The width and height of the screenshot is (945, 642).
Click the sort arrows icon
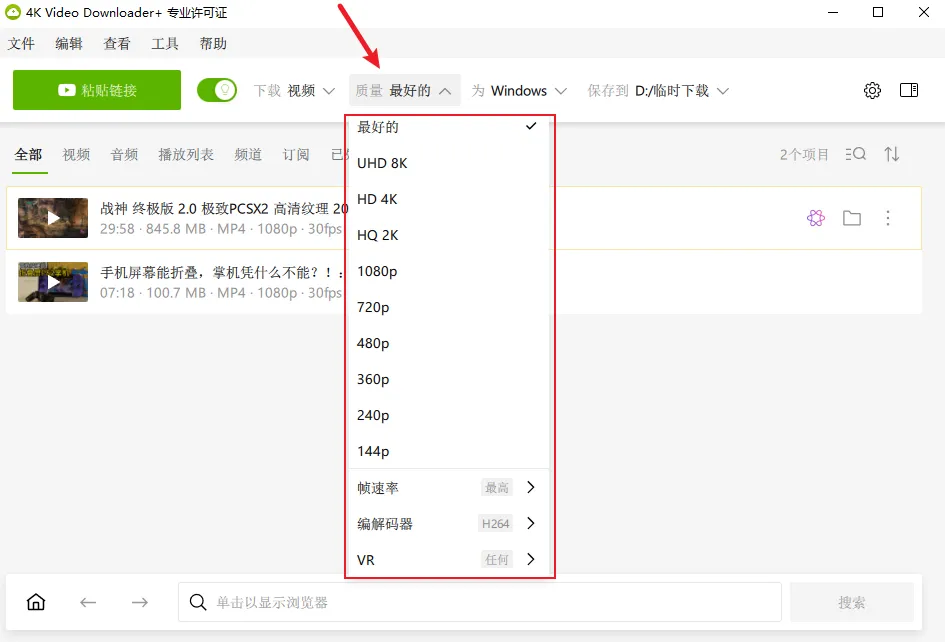[892, 154]
